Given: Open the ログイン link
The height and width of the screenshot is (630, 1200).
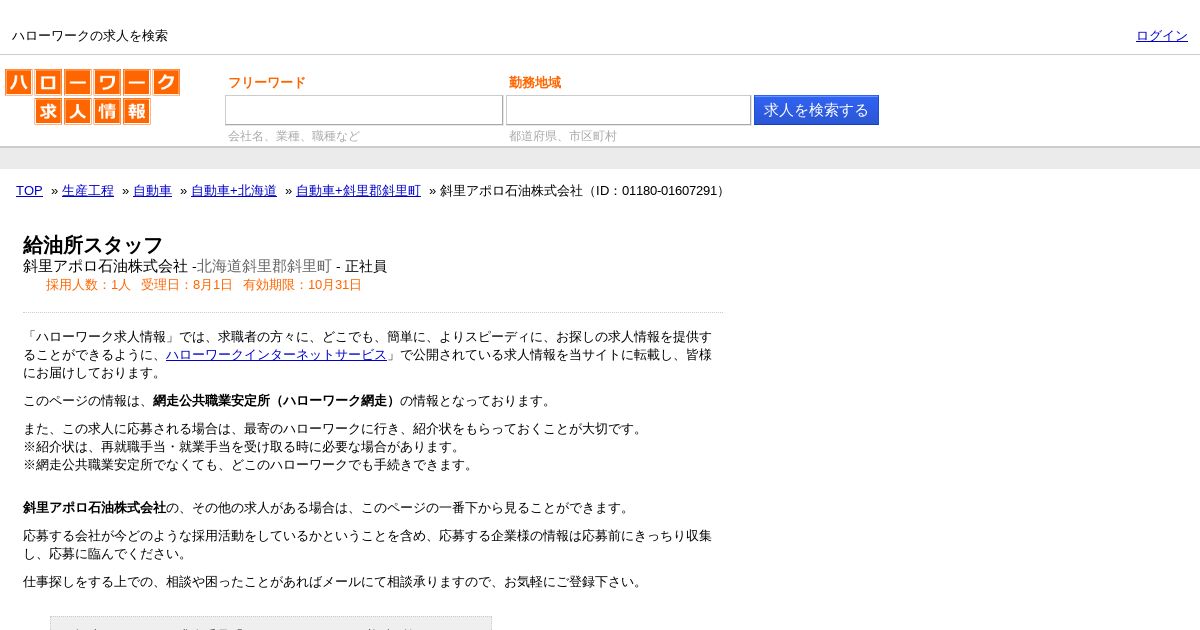Looking at the screenshot, I should click(1162, 36).
